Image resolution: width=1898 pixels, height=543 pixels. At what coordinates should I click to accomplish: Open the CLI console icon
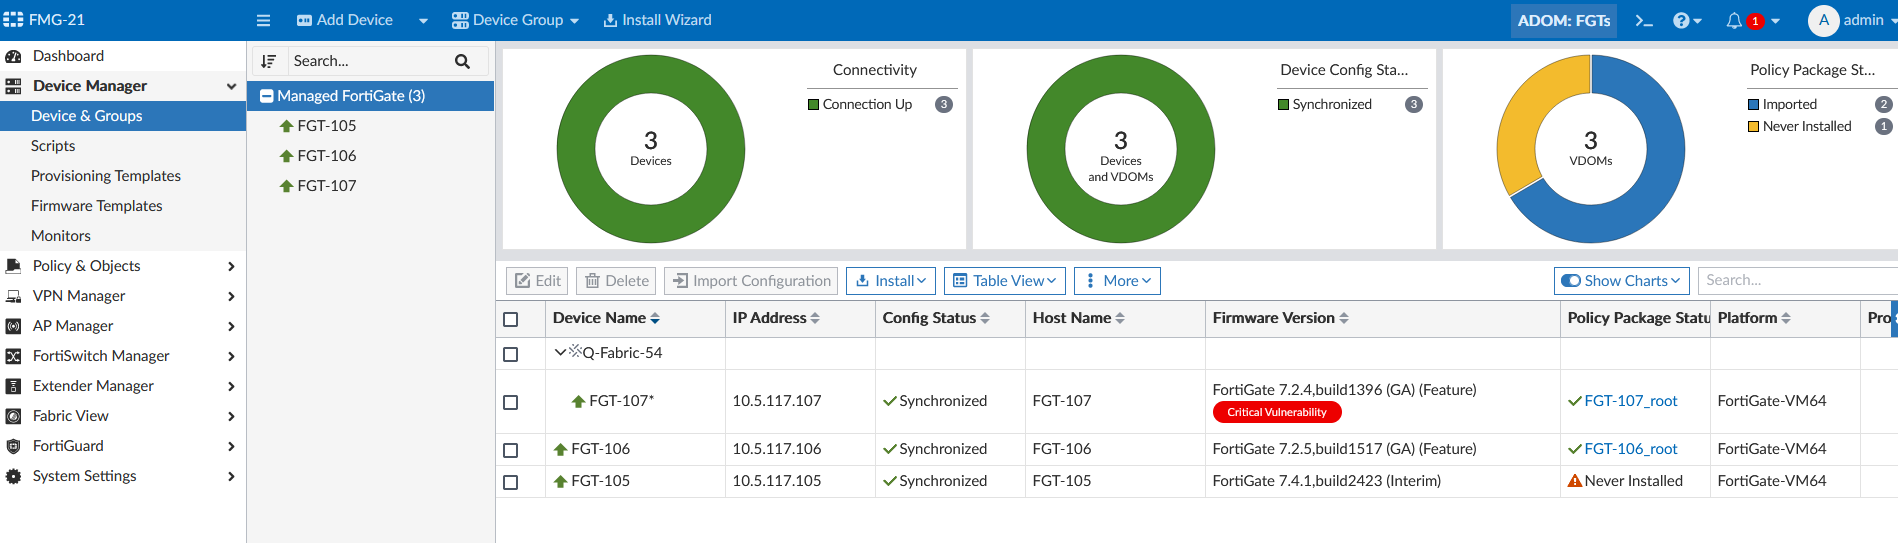pyautogui.click(x=1644, y=20)
